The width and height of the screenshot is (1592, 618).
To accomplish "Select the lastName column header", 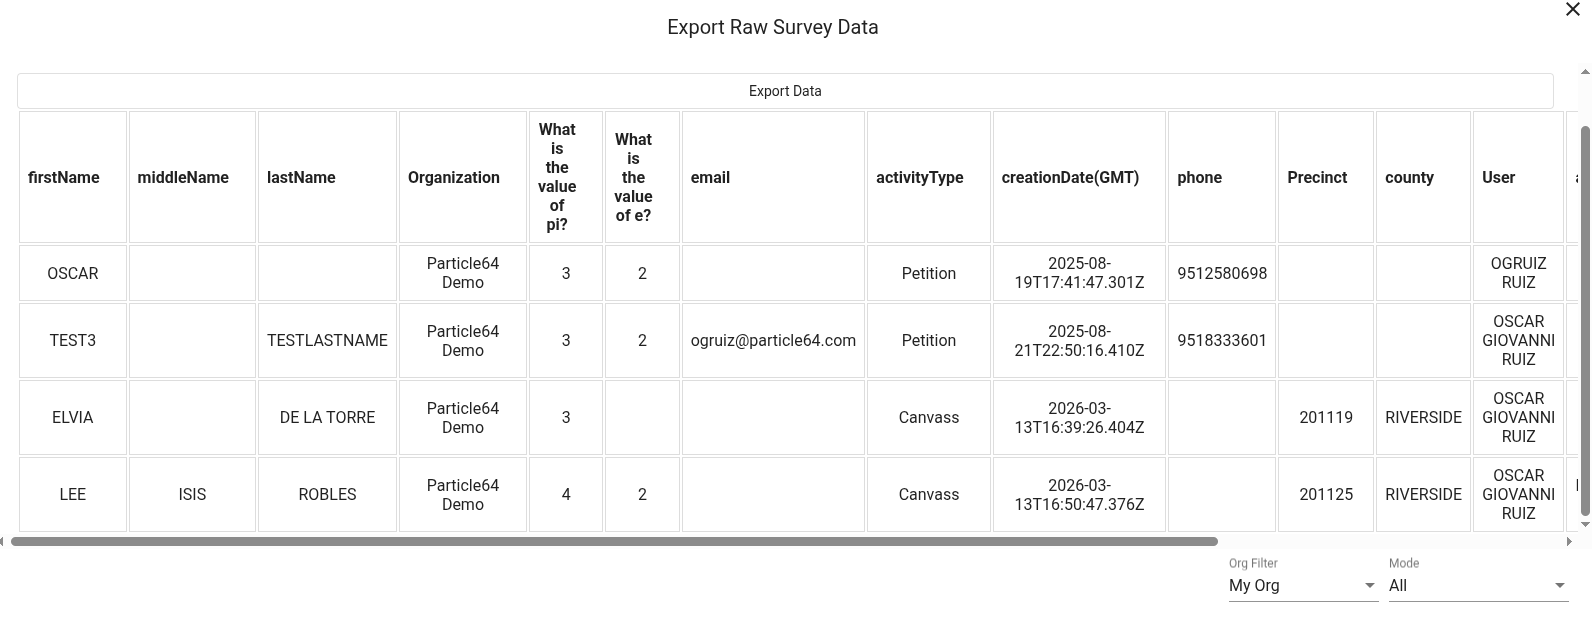I will click(x=300, y=177).
